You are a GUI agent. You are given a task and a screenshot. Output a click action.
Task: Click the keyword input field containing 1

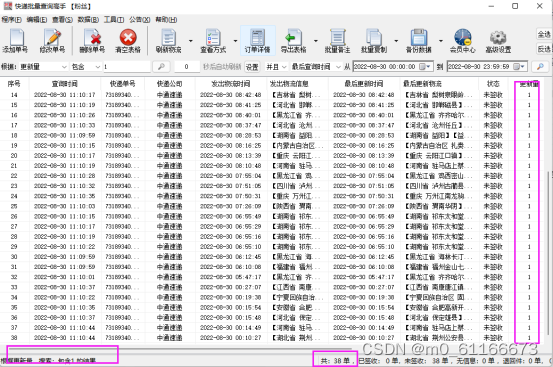[x=126, y=66]
